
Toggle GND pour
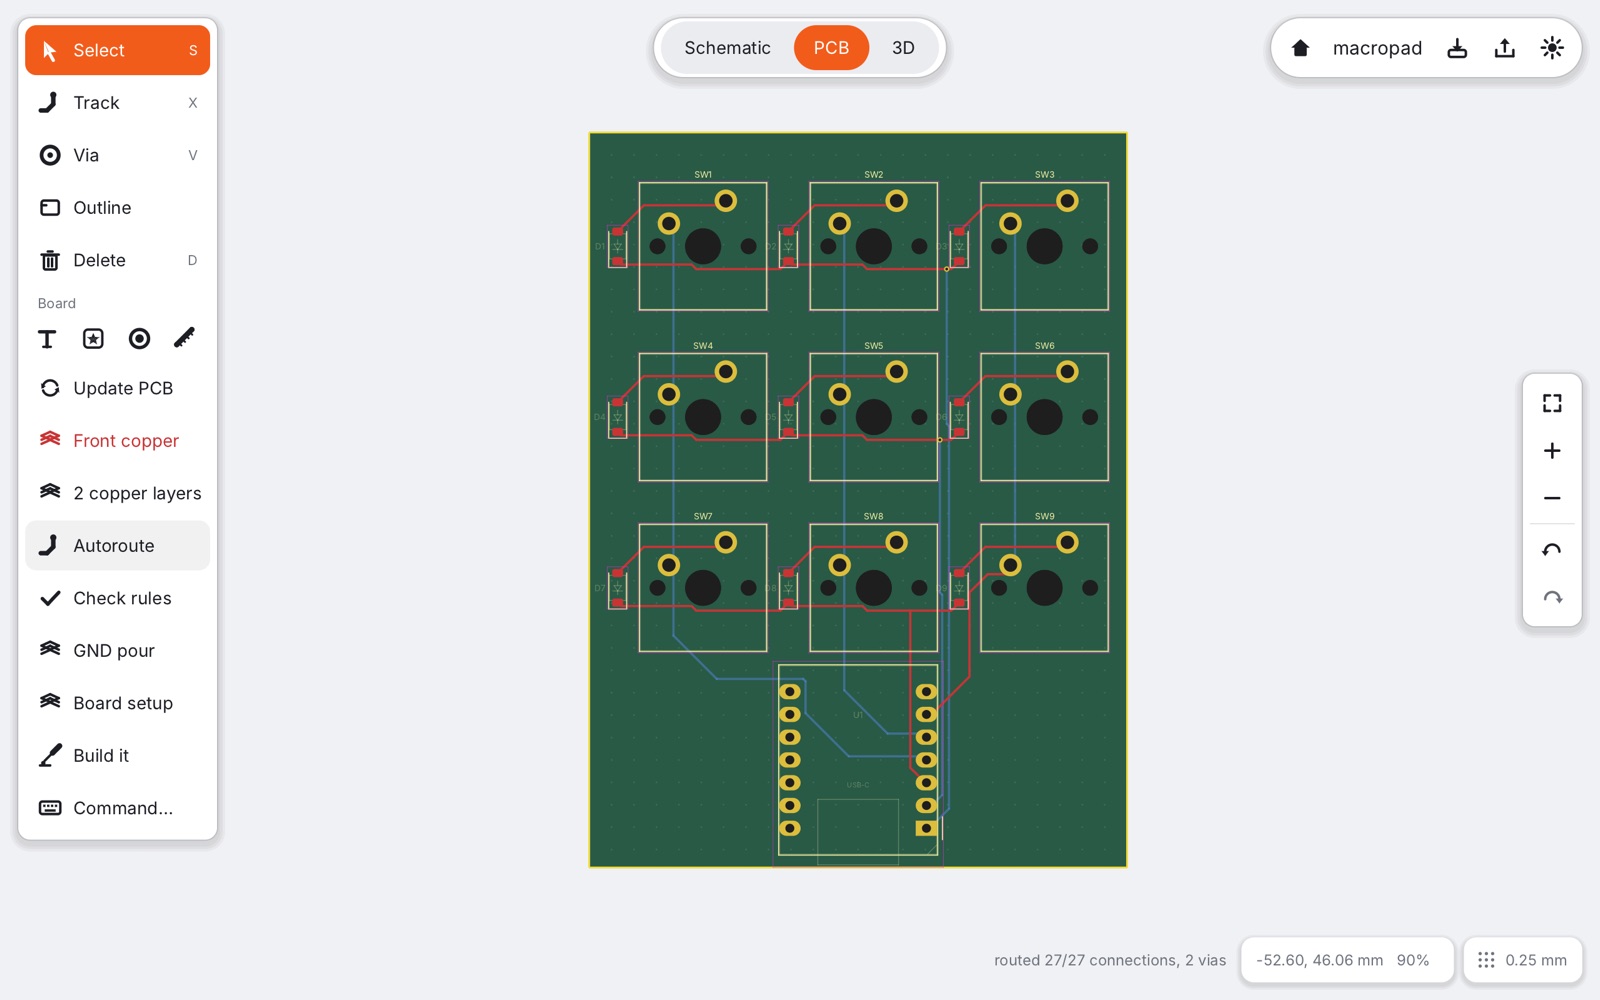pos(117,651)
